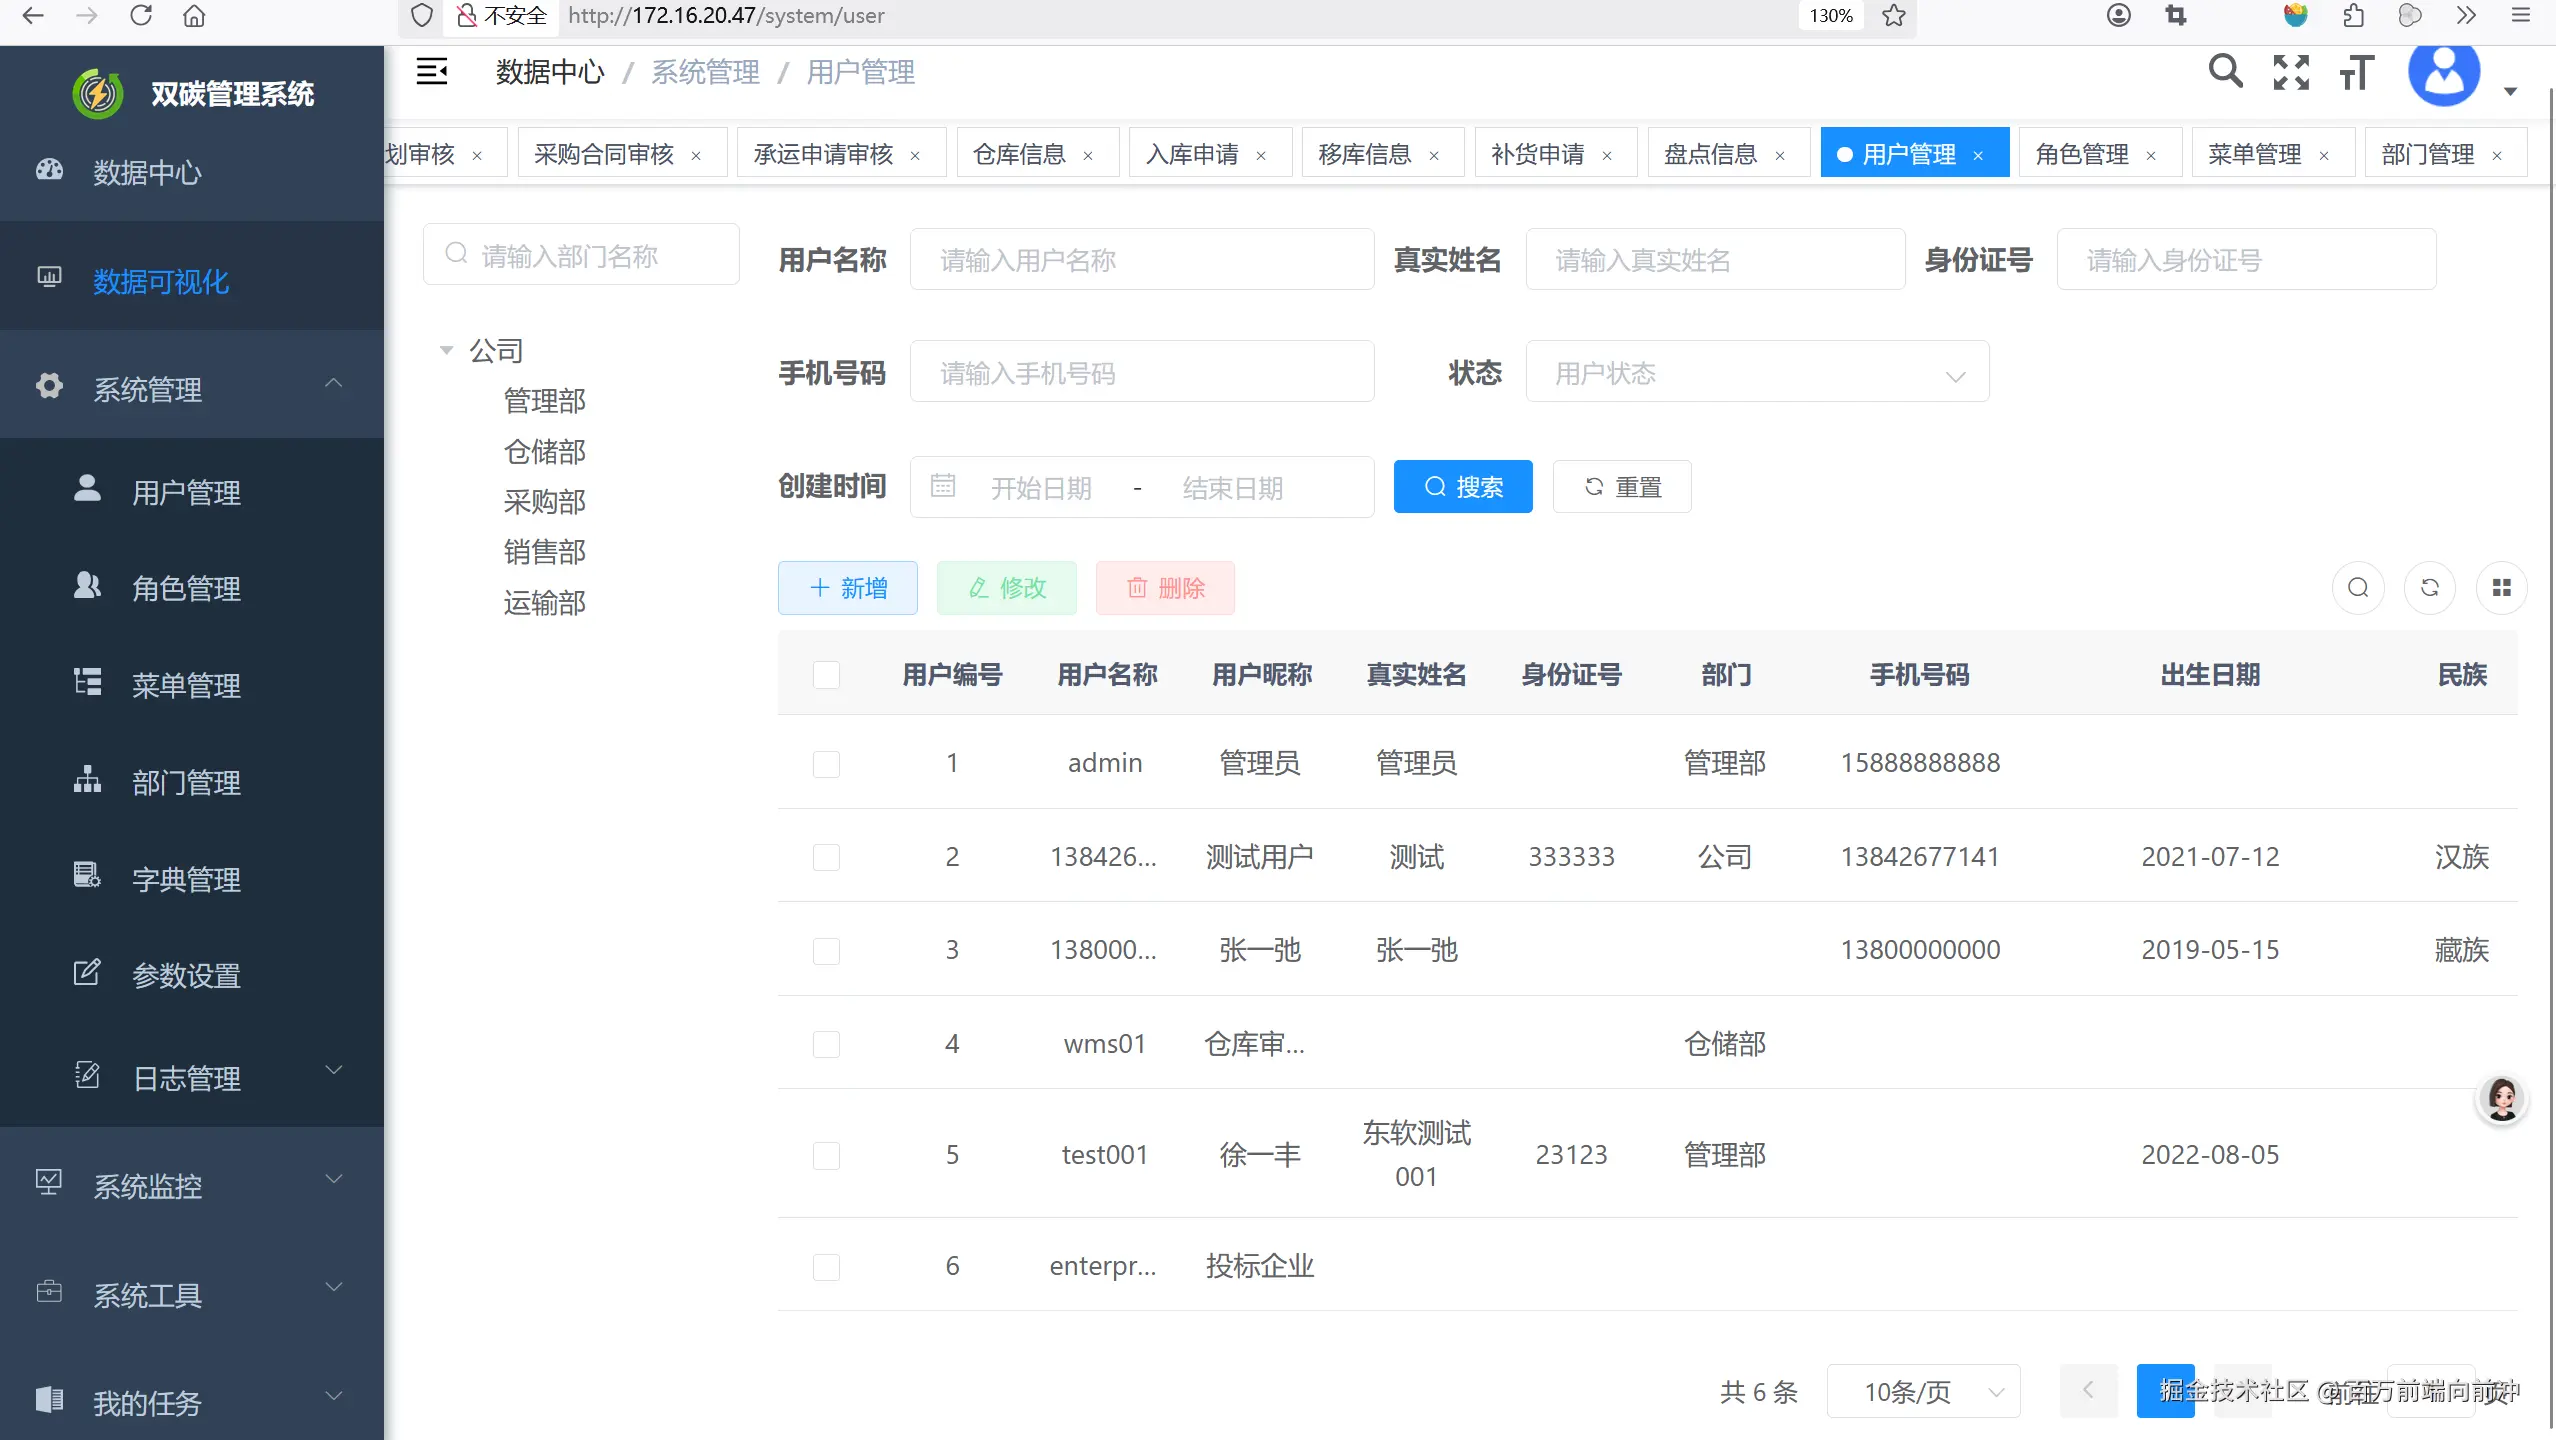Open the avatar account dropdown arrow
2556x1440 pixels.
coord(2511,92)
